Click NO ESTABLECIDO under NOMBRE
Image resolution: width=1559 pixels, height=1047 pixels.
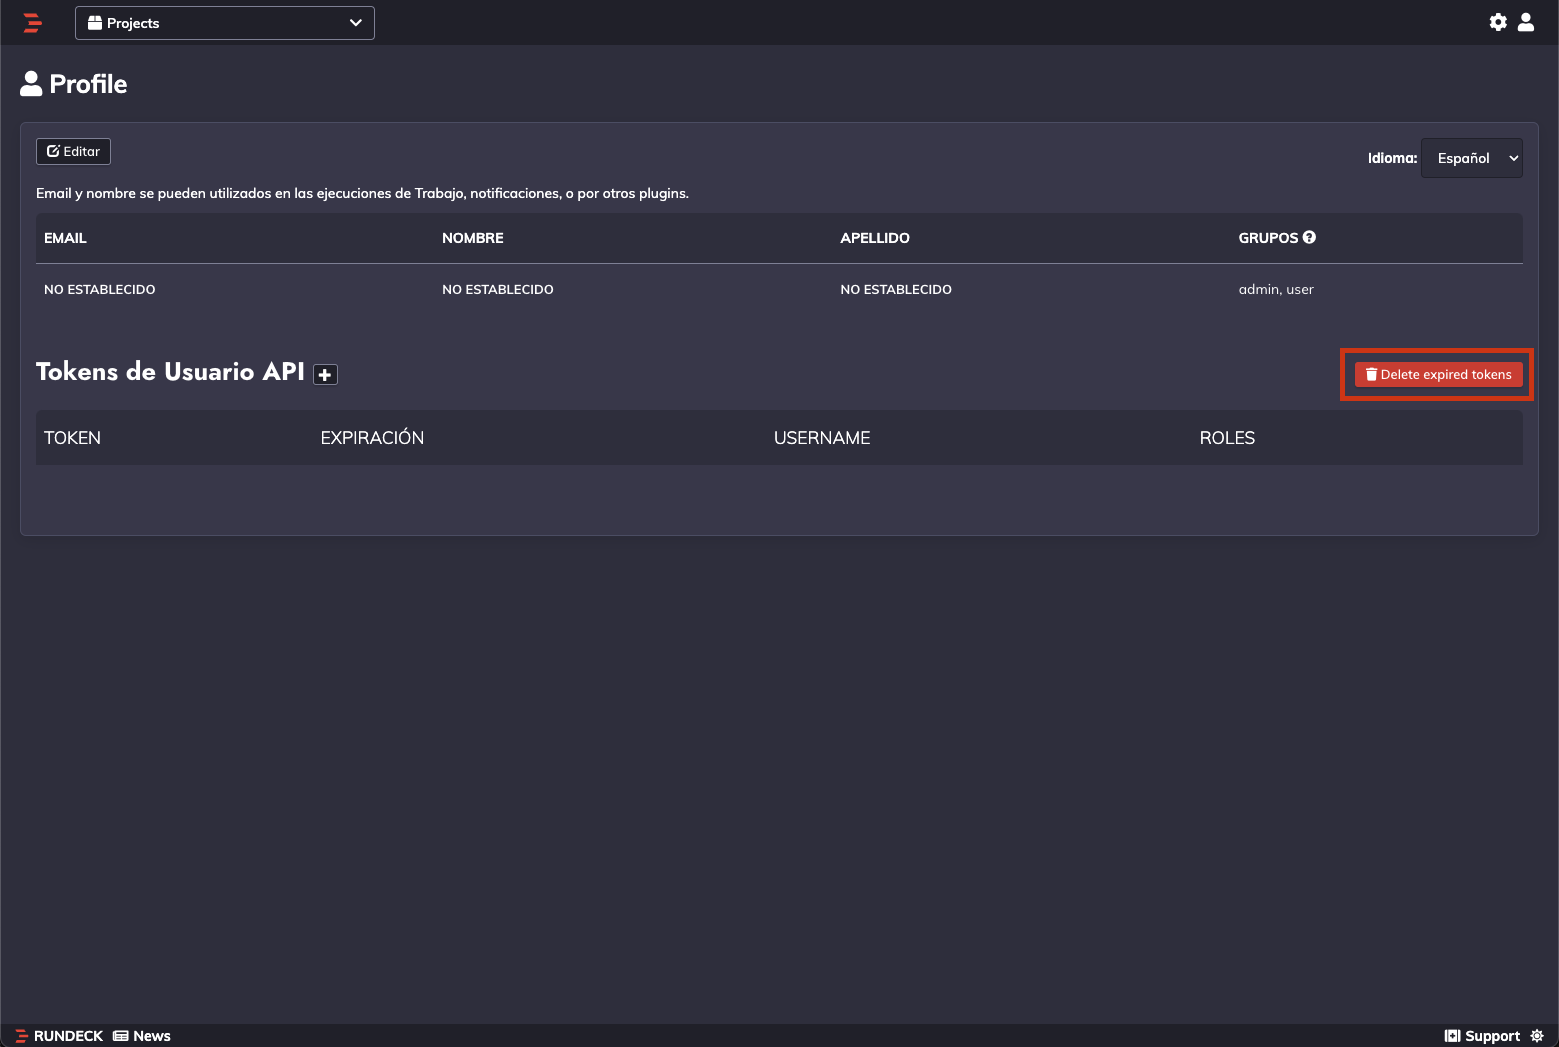[x=498, y=289]
